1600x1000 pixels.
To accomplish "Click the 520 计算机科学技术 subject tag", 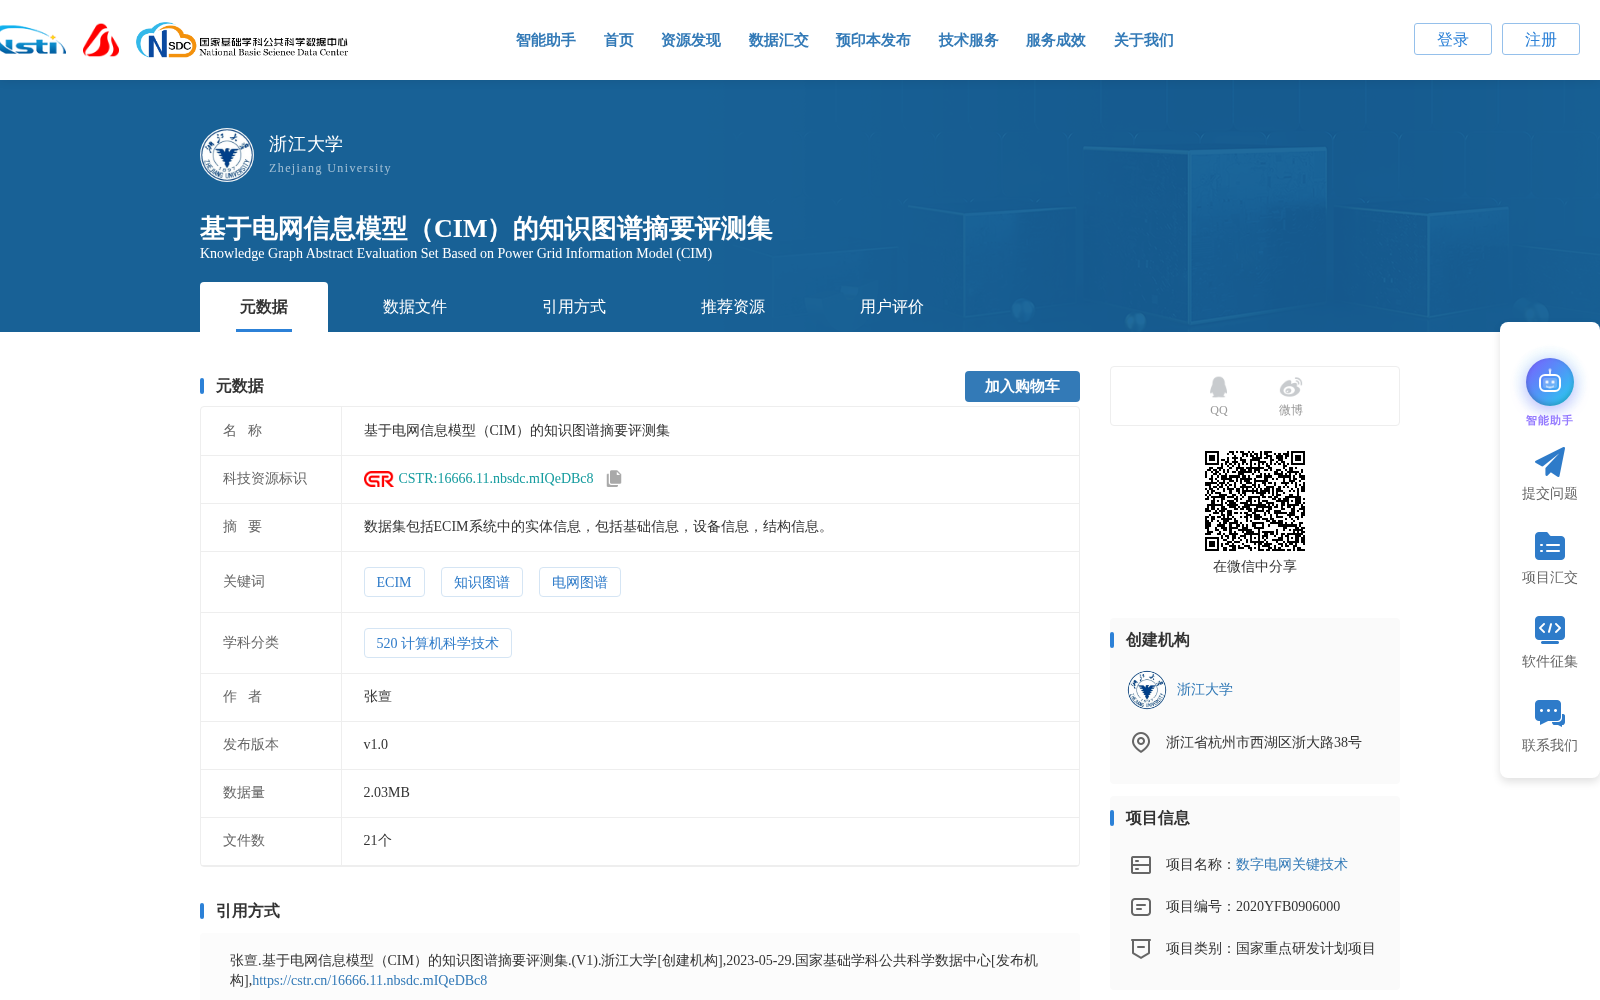I will 438,643.
